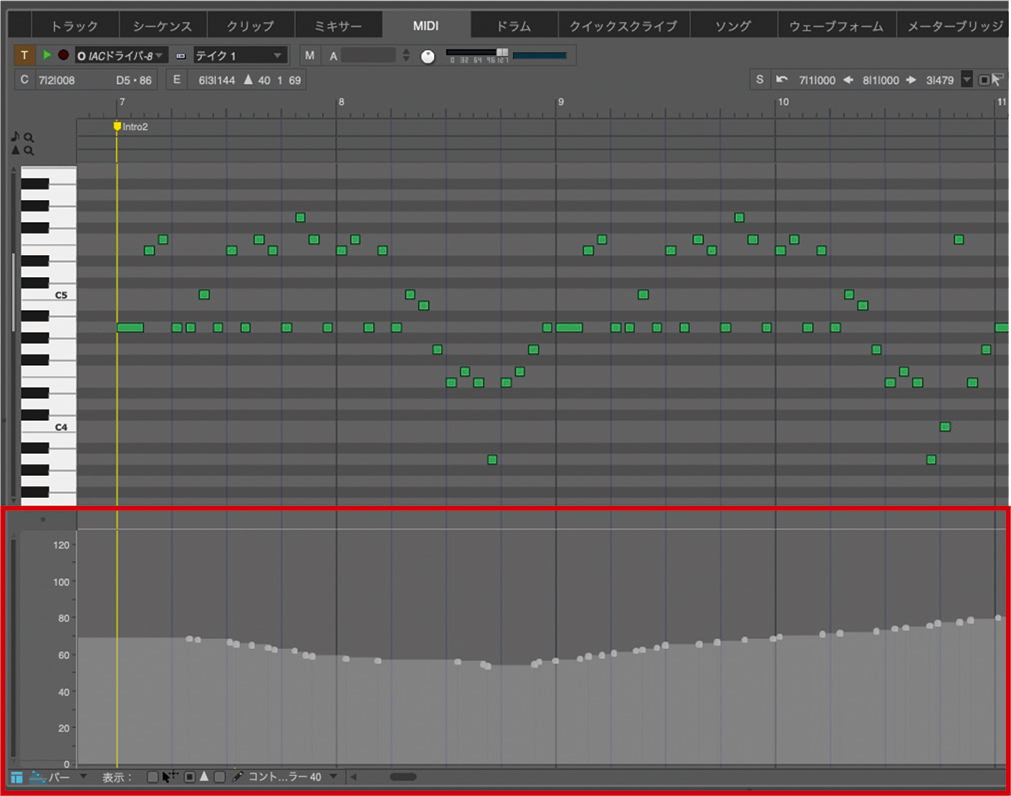Click the right arrow after 8|1|000

(911, 80)
